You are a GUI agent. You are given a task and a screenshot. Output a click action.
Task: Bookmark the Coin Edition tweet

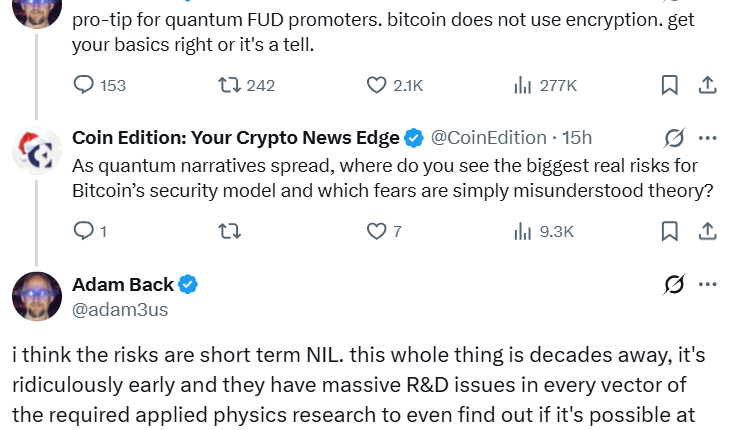(669, 231)
